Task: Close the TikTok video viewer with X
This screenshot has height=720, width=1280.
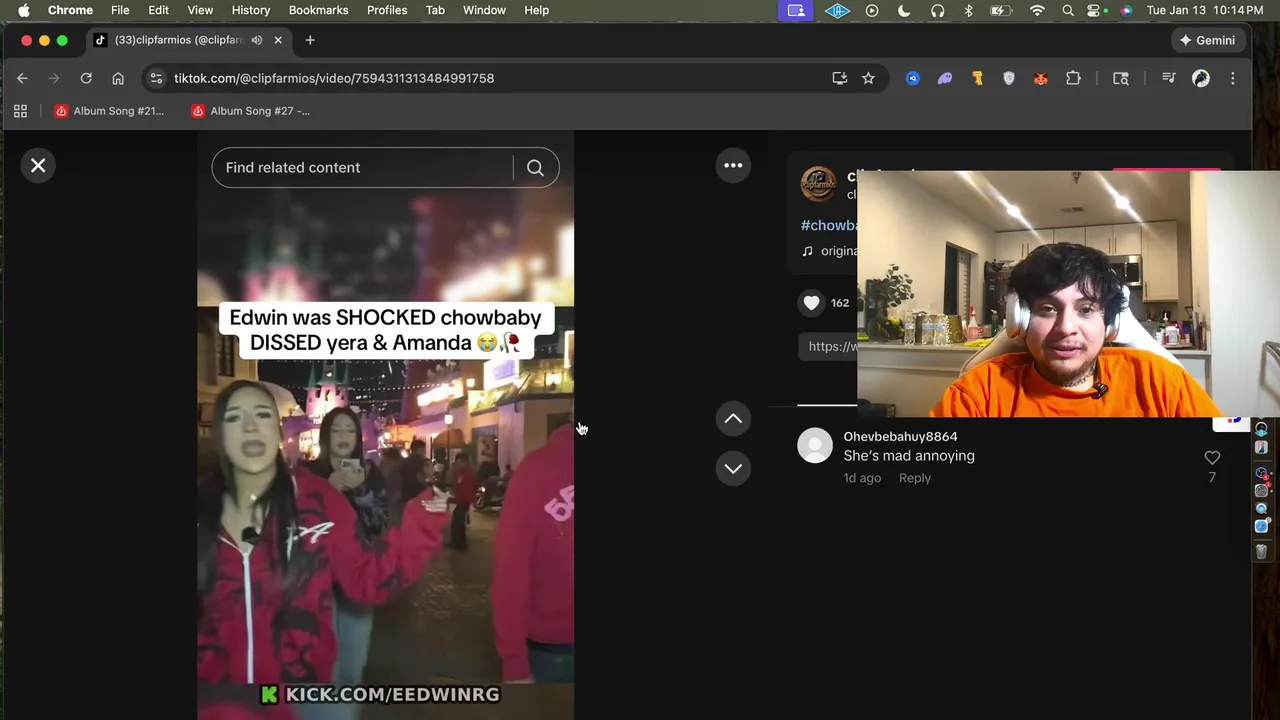Action: pyautogui.click(x=38, y=166)
